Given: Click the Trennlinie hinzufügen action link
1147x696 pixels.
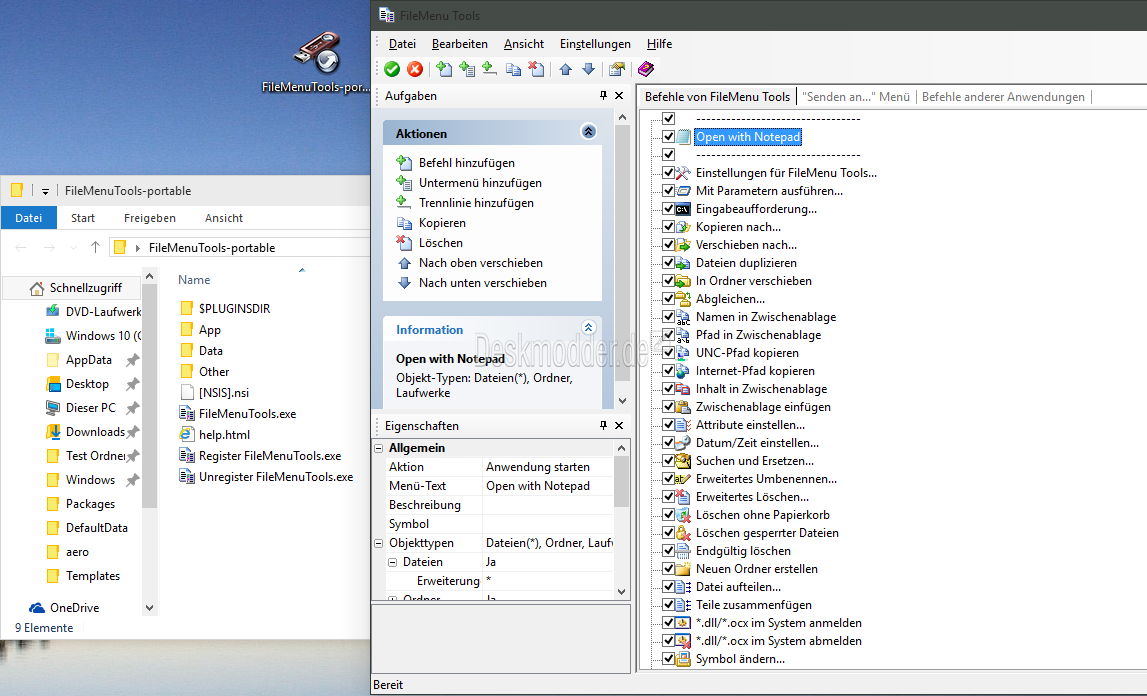Looking at the screenshot, I should click(476, 203).
